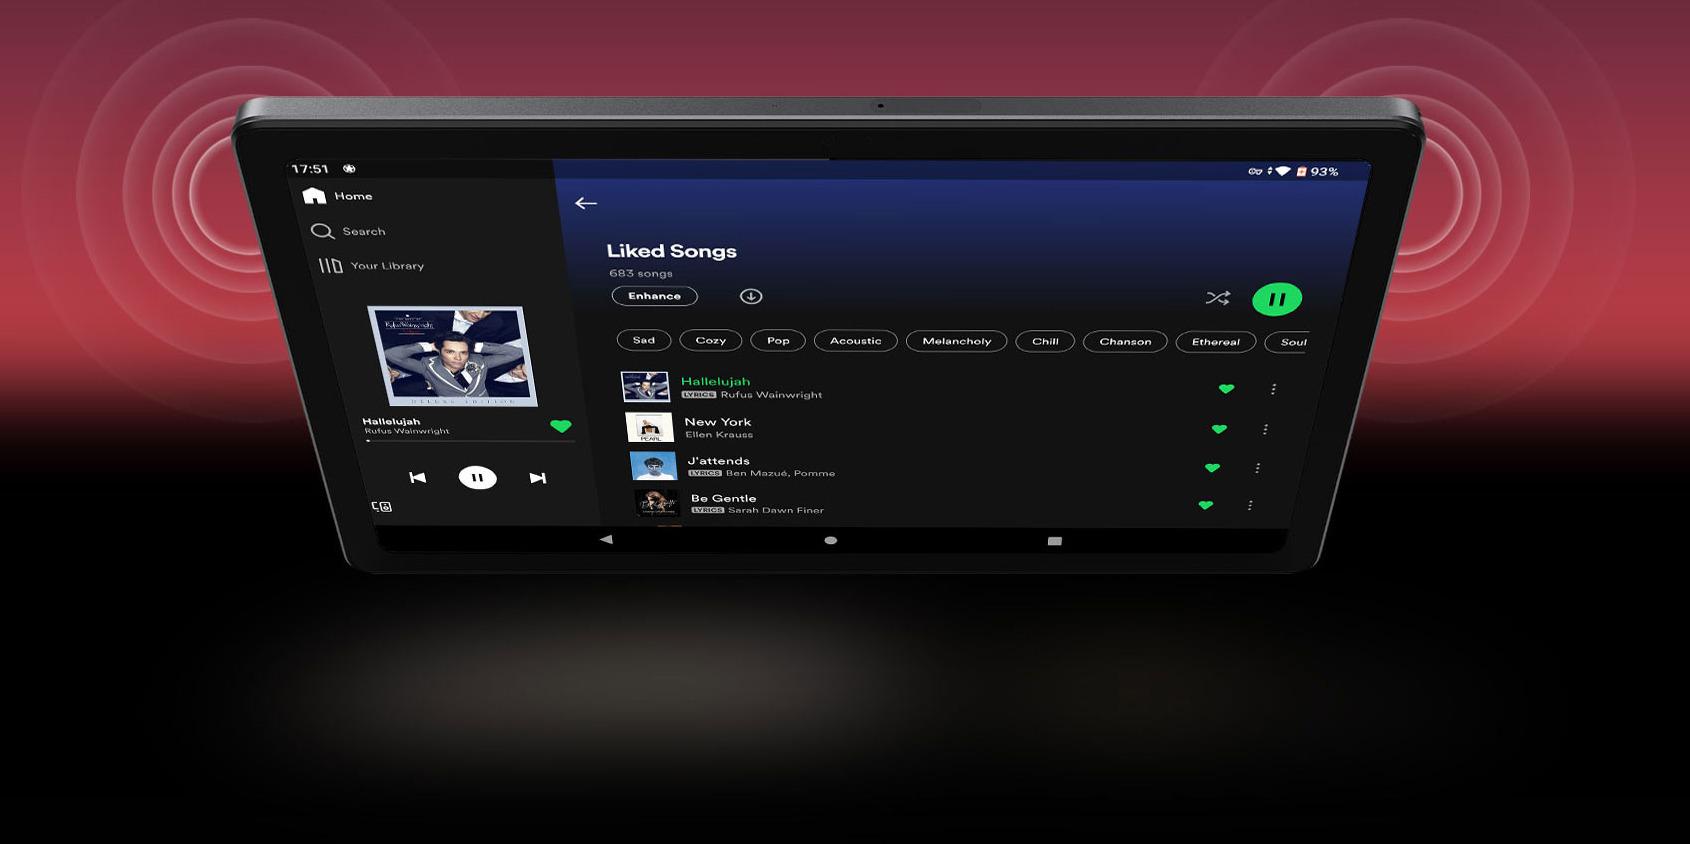Open the connect to device icon

click(x=382, y=507)
